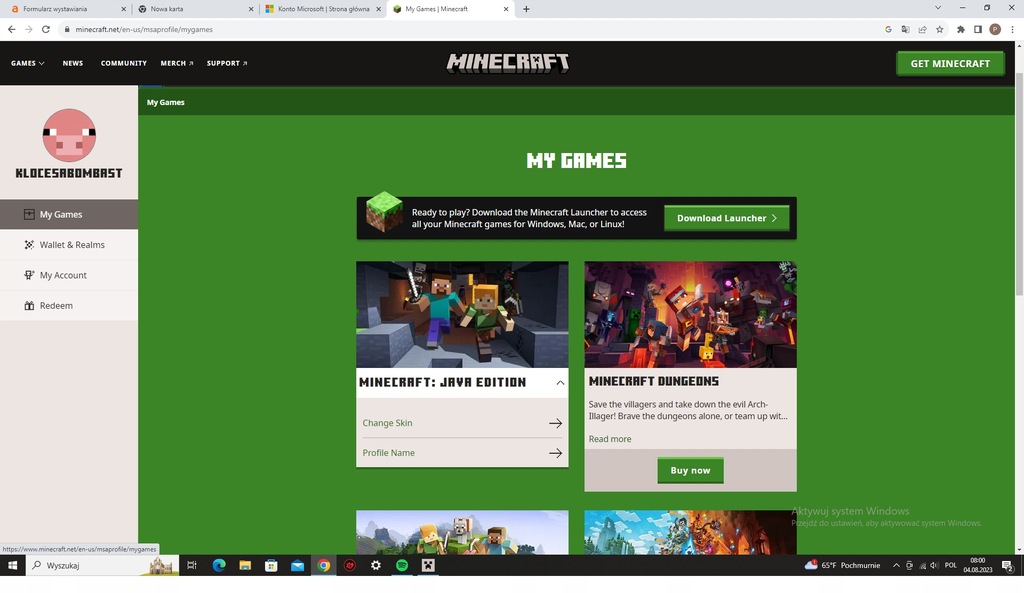Select My Account in the sidebar
1024x593 pixels.
pyautogui.click(x=69, y=275)
